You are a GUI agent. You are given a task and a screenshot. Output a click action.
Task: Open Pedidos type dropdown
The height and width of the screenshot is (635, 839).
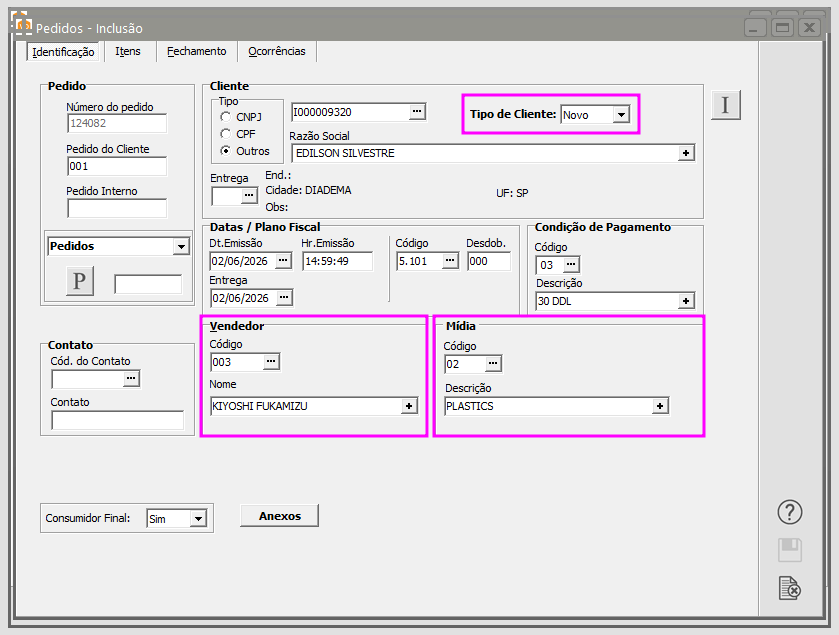coord(181,247)
